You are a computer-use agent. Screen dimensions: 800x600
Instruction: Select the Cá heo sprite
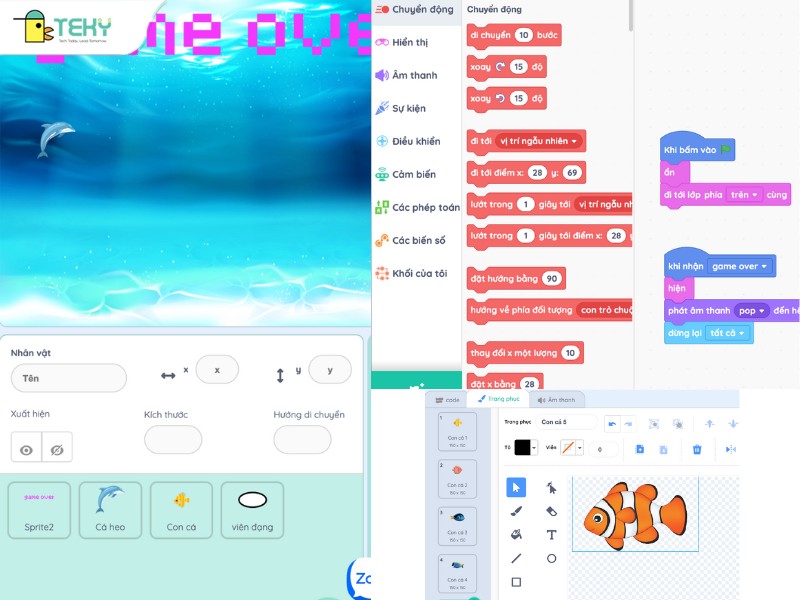(110, 509)
